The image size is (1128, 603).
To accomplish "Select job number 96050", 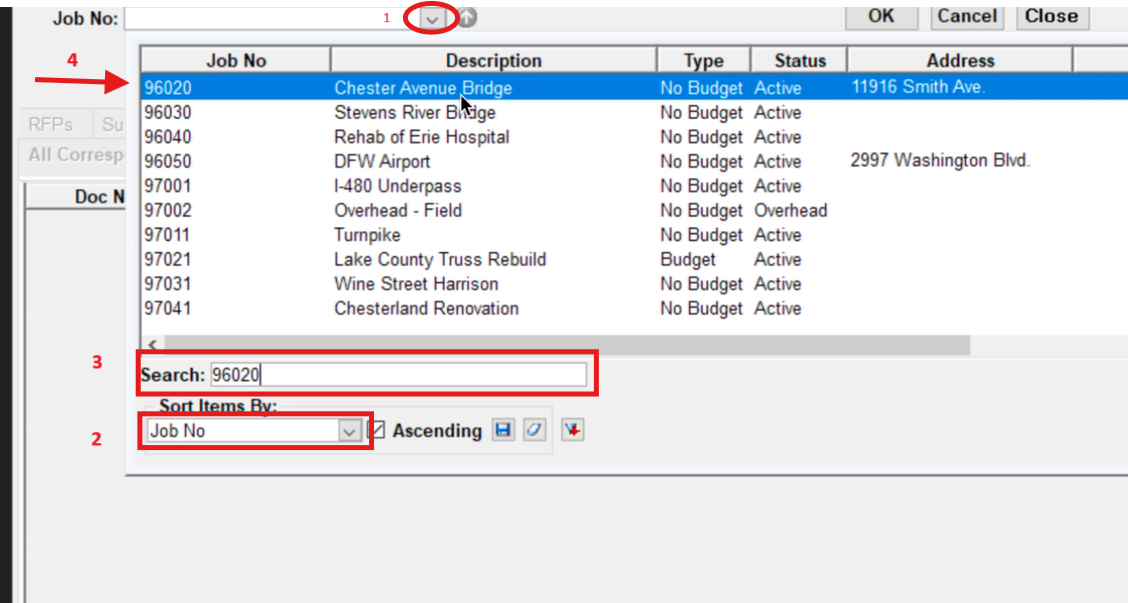I will pos(168,162).
